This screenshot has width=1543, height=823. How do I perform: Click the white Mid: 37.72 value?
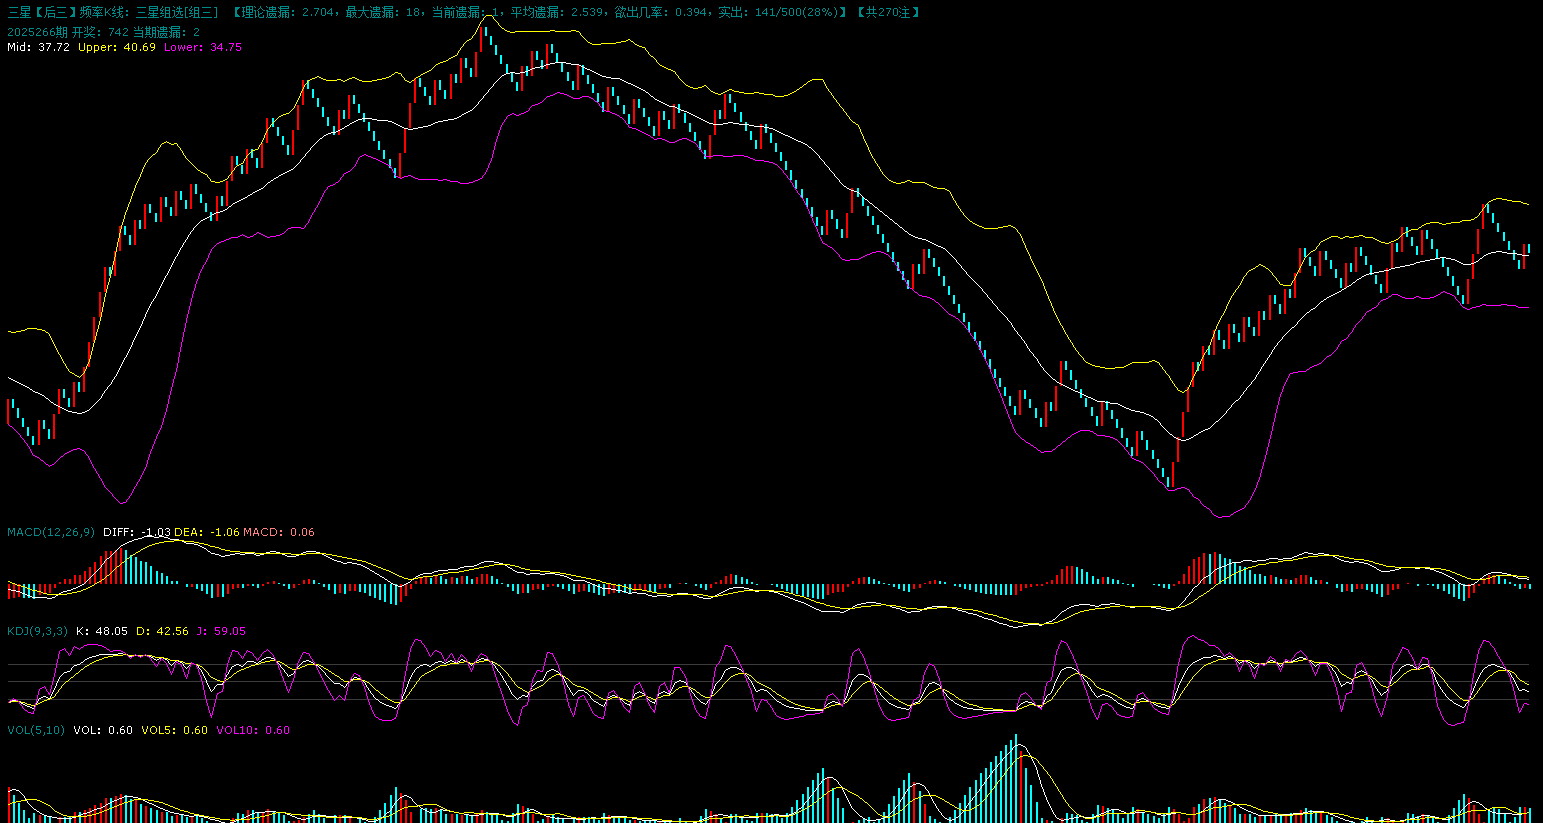pyautogui.click(x=39, y=47)
